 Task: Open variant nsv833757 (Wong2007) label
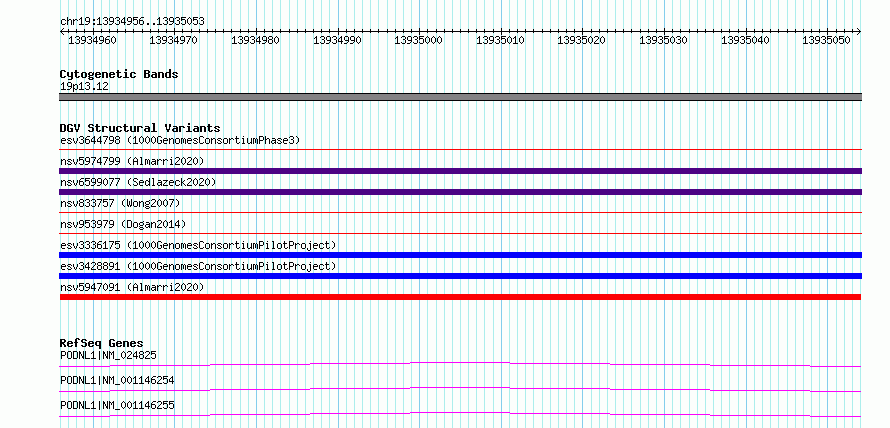point(120,203)
